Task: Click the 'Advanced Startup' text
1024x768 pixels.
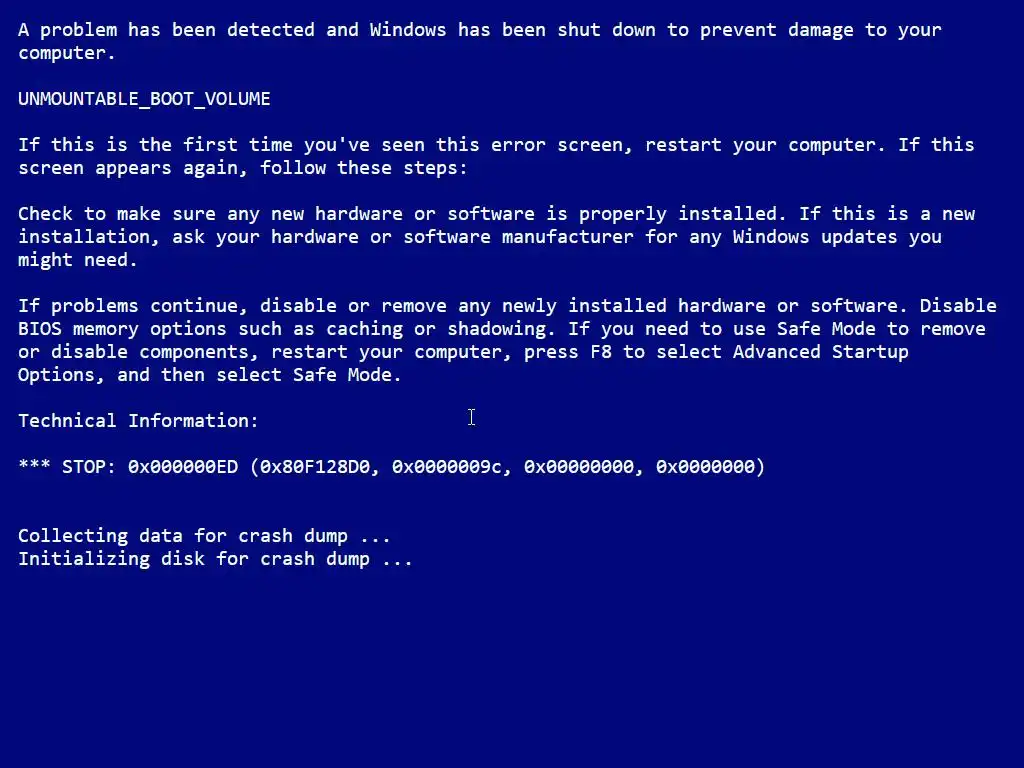Action: click(x=821, y=351)
